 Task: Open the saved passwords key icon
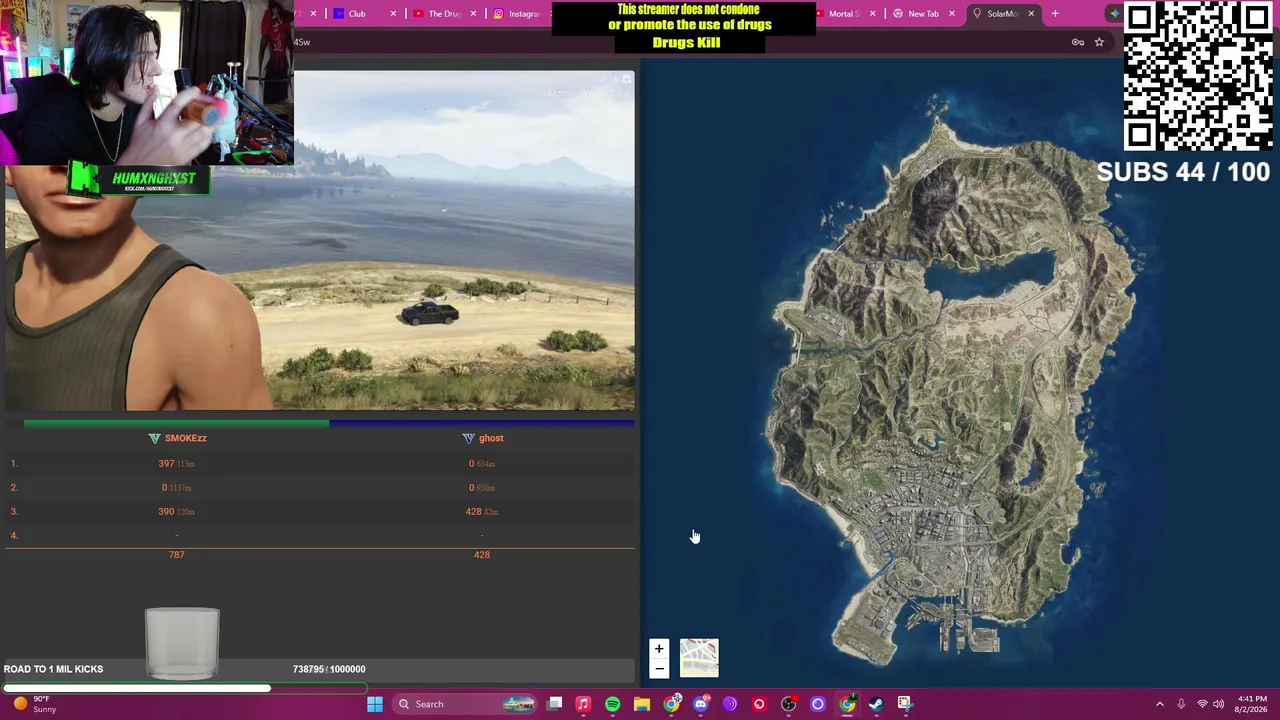tap(1078, 42)
